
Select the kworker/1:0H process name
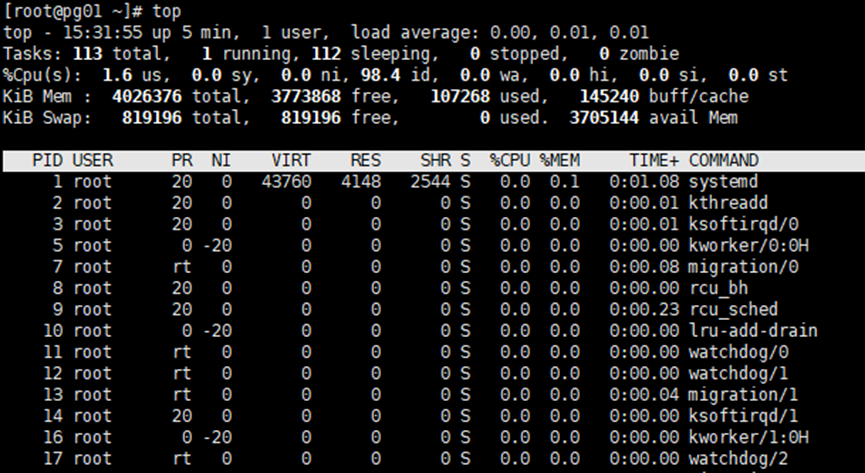point(748,437)
